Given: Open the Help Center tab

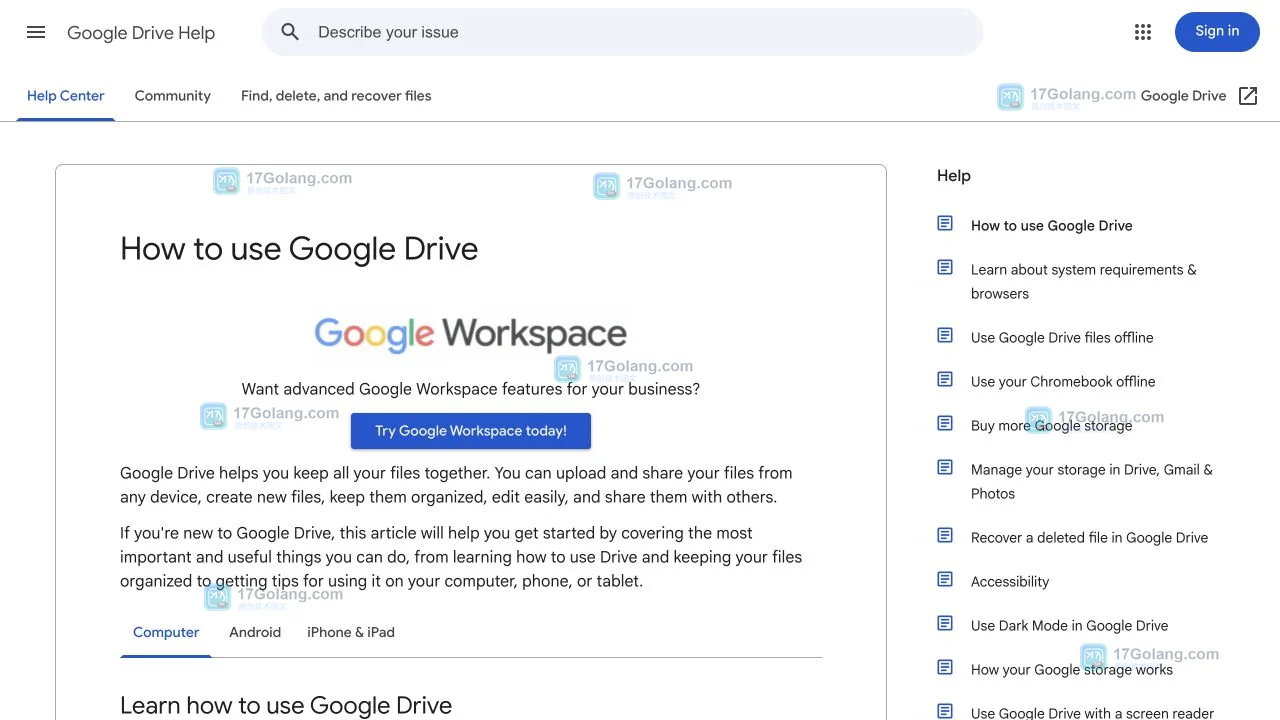Looking at the screenshot, I should (66, 96).
